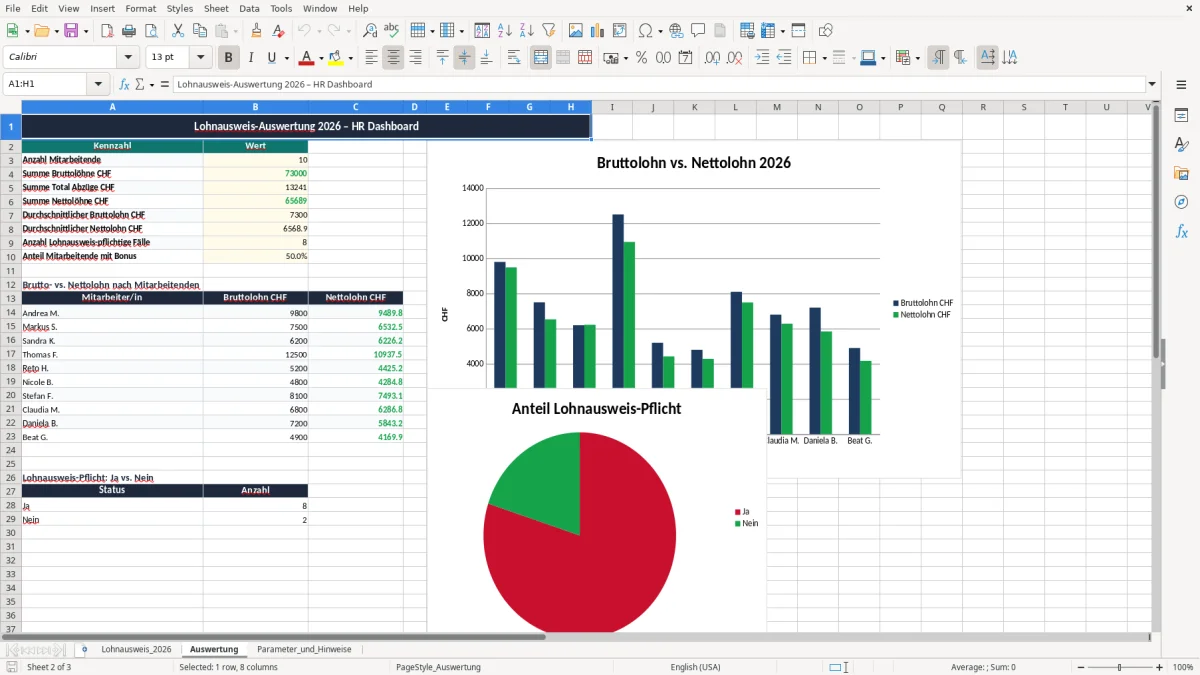Click status bar zoom 100% value

[1183, 667]
